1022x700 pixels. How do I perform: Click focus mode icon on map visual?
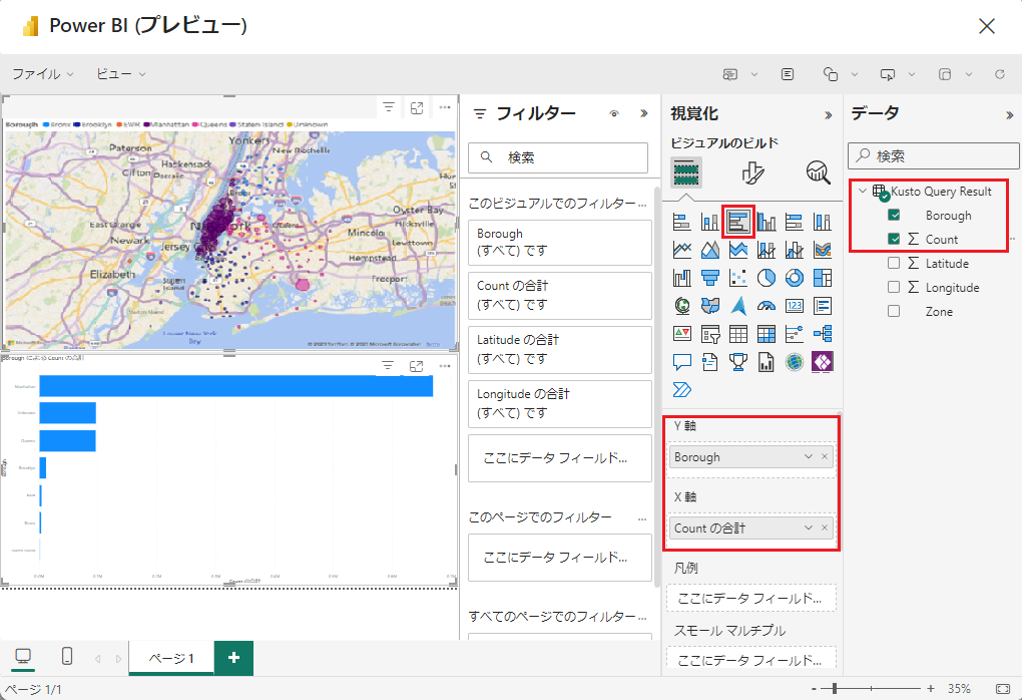417,107
